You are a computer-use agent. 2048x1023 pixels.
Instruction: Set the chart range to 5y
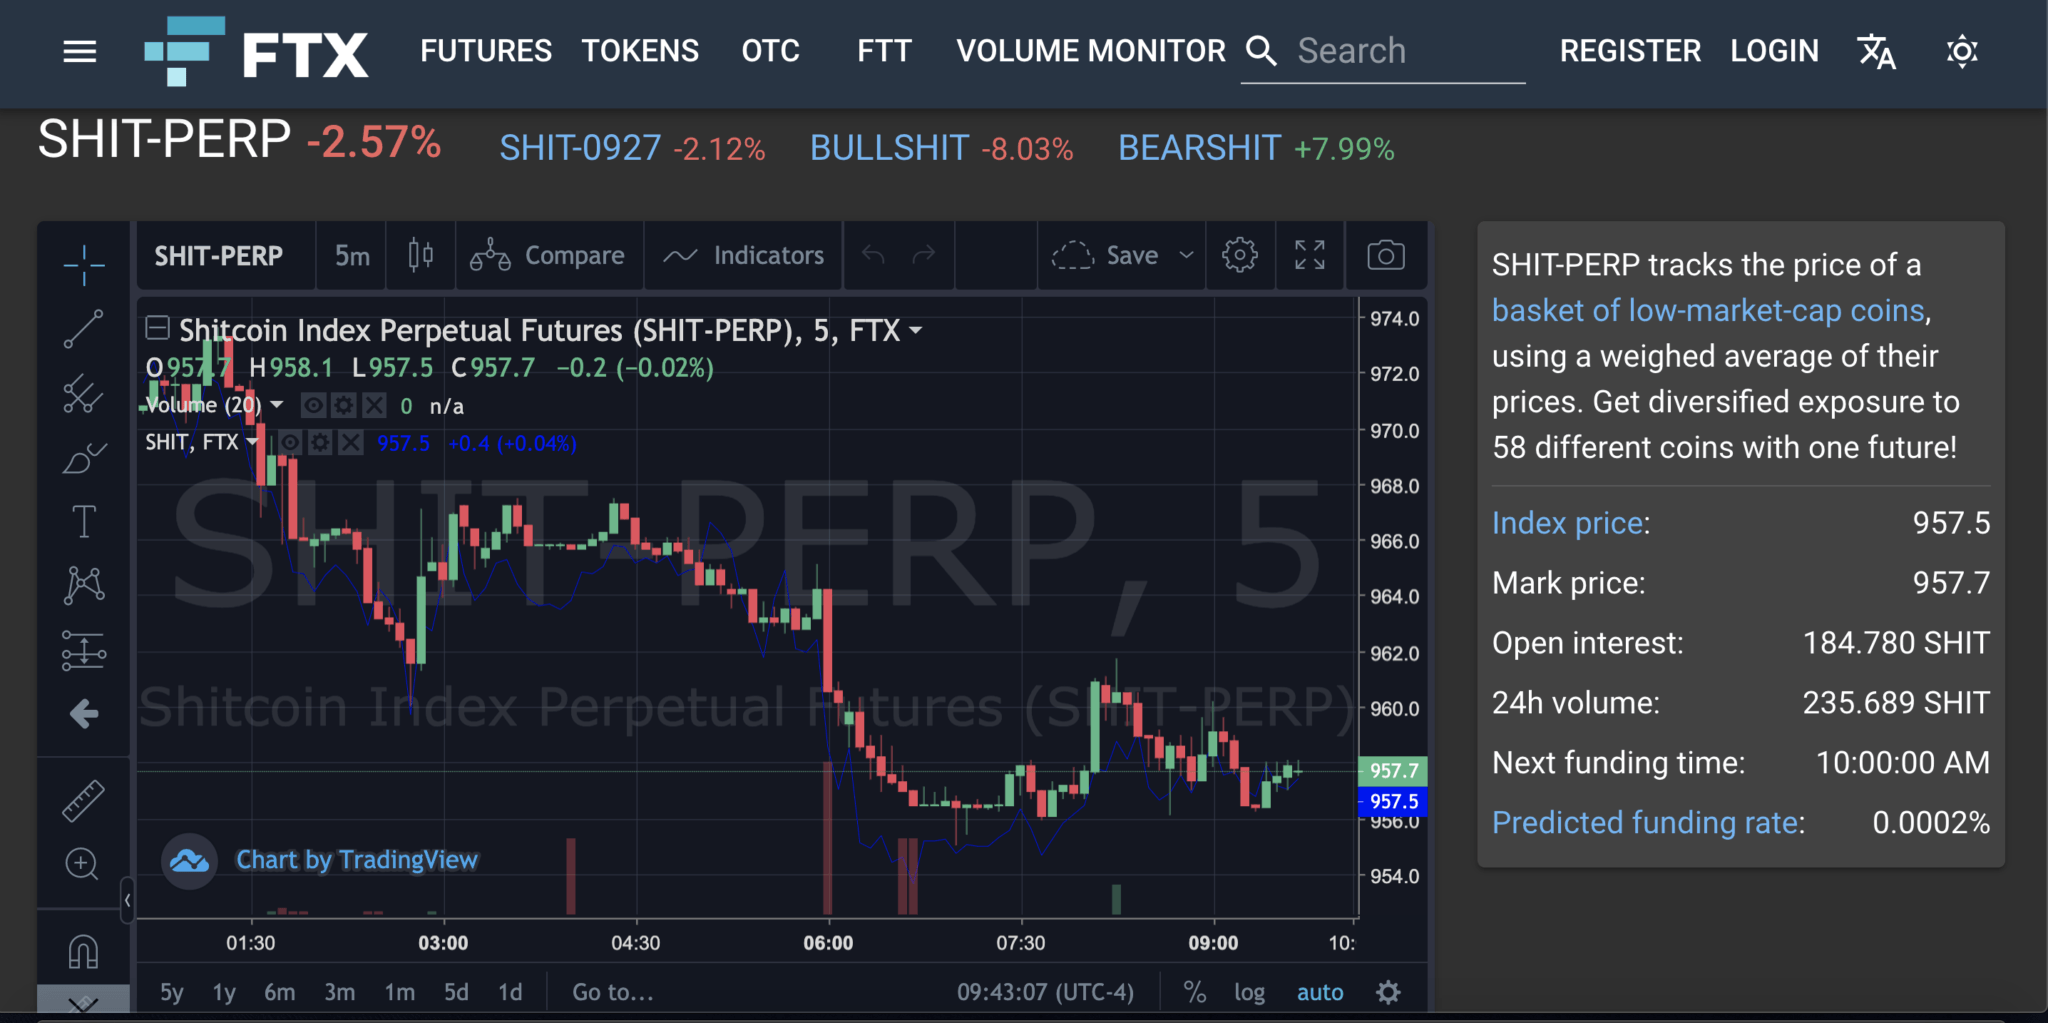tap(172, 992)
